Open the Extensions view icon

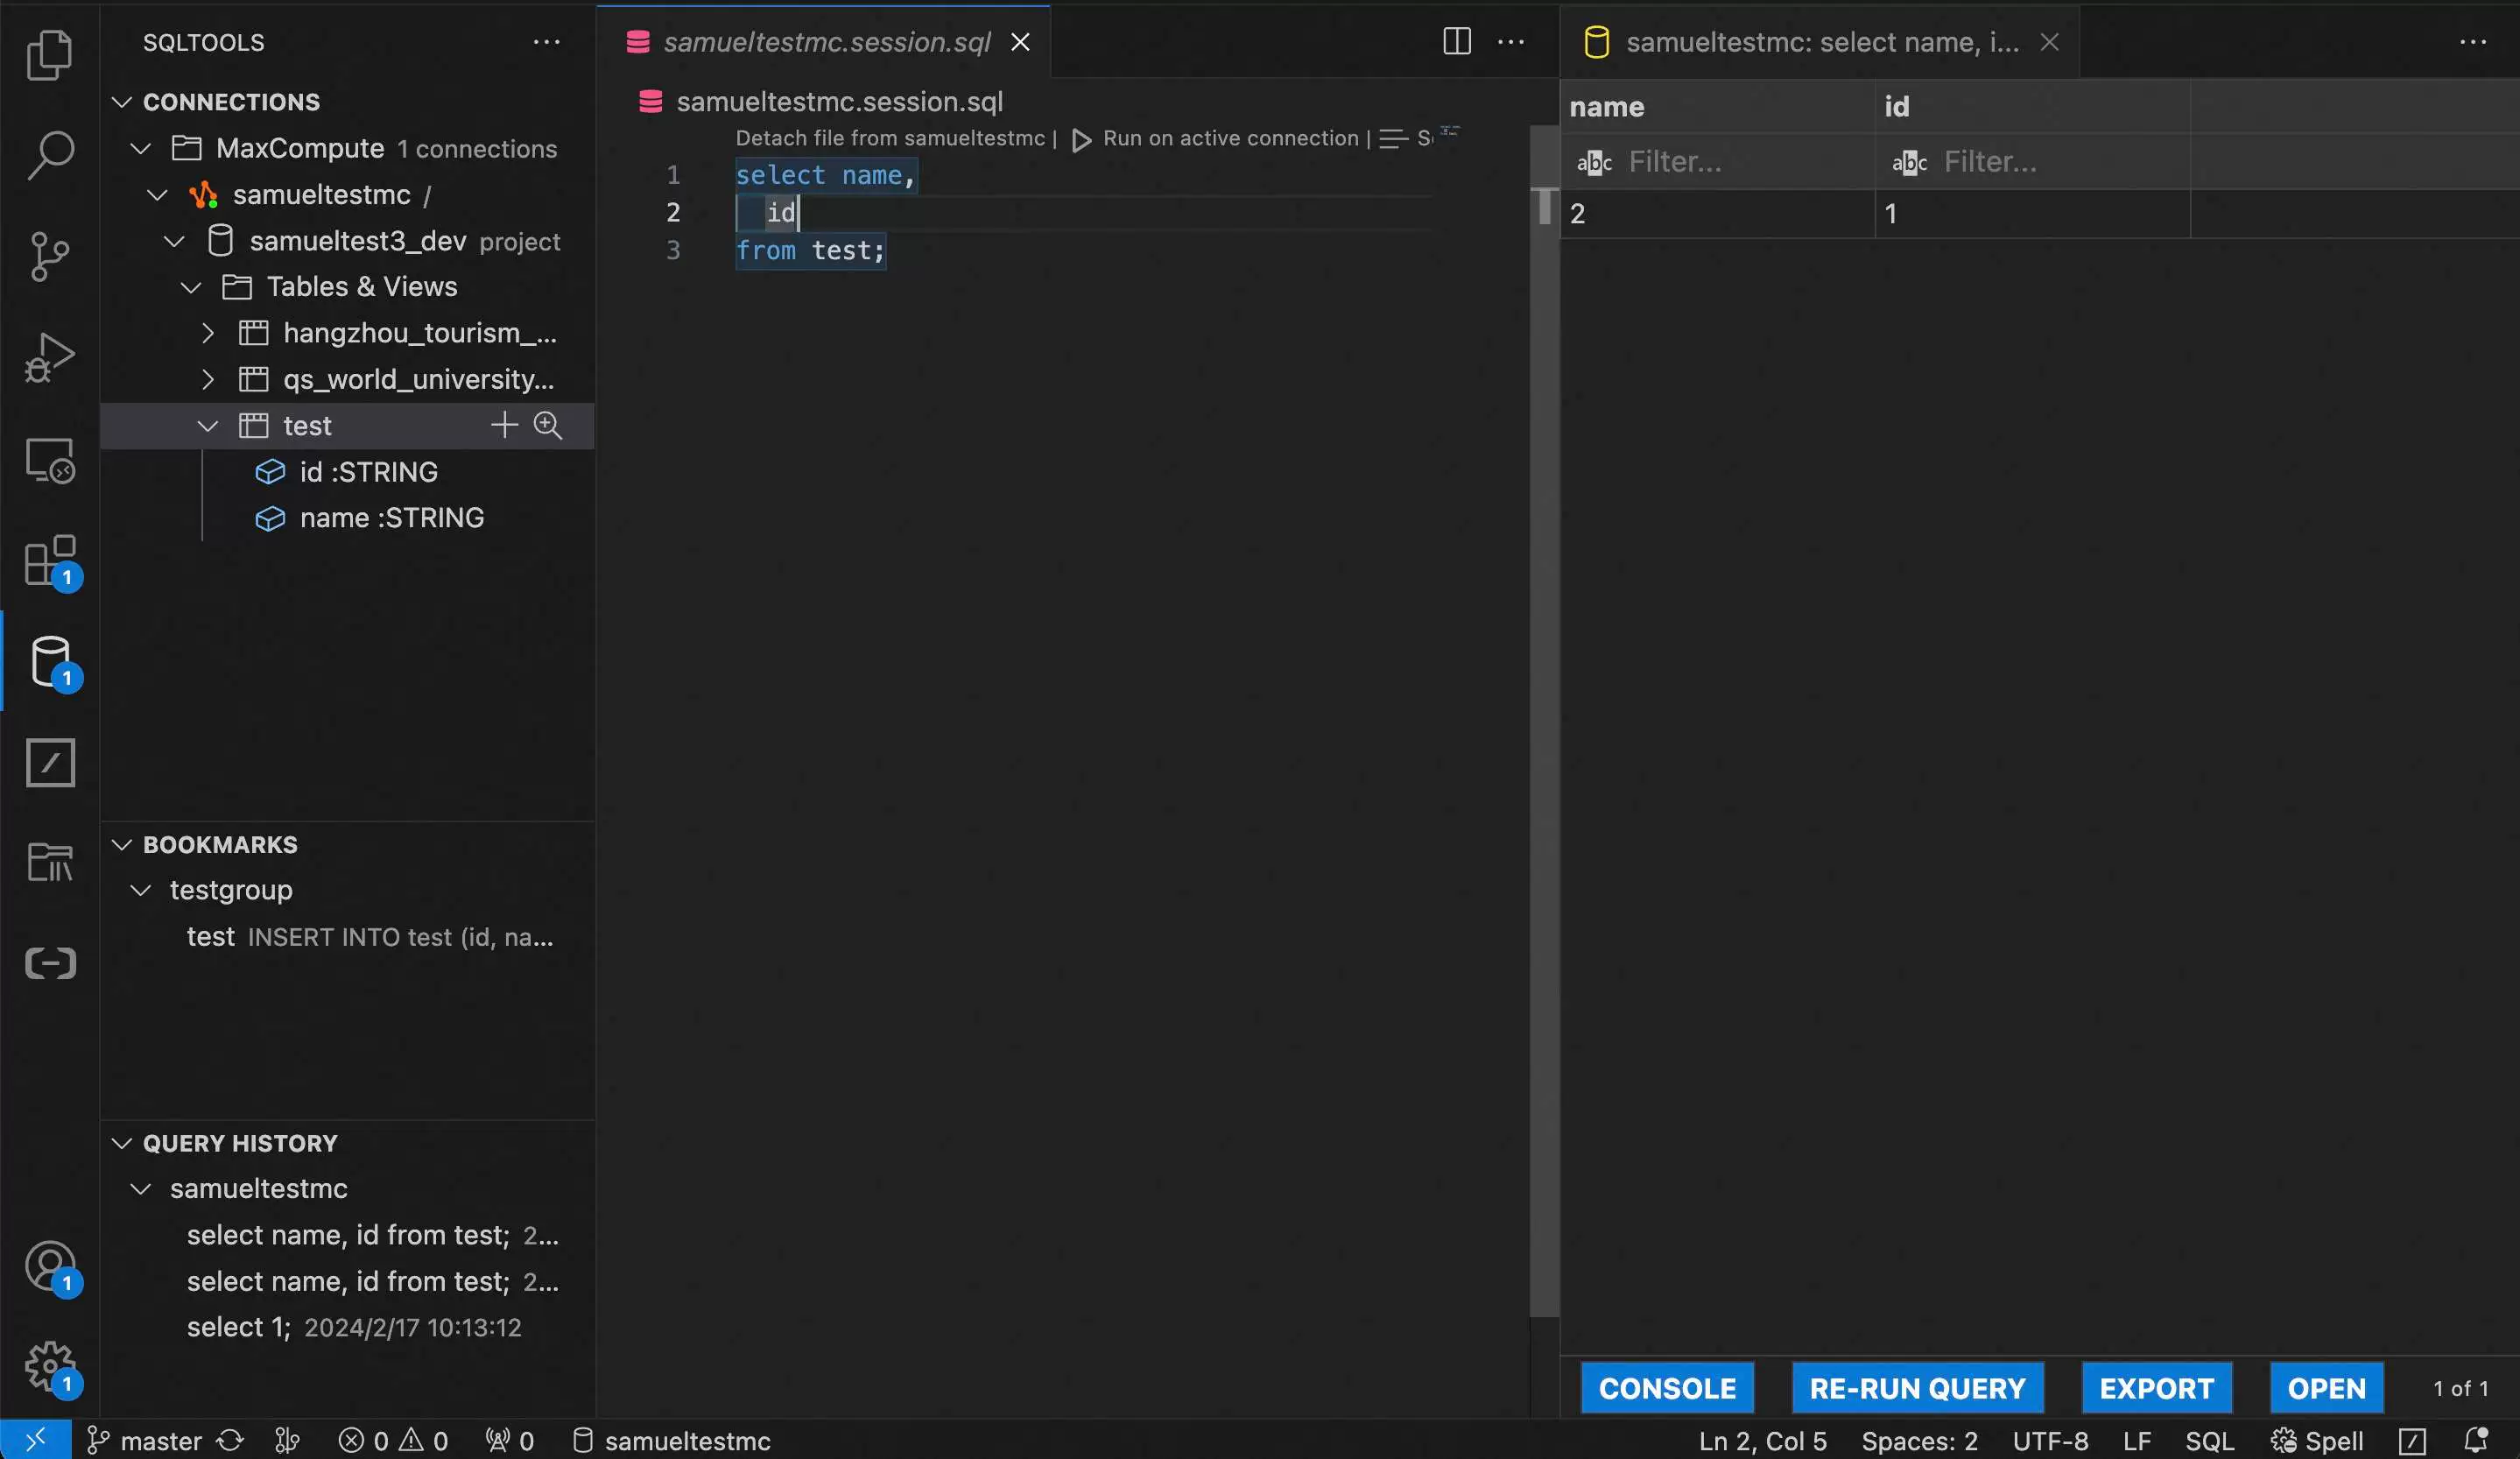(x=50, y=560)
